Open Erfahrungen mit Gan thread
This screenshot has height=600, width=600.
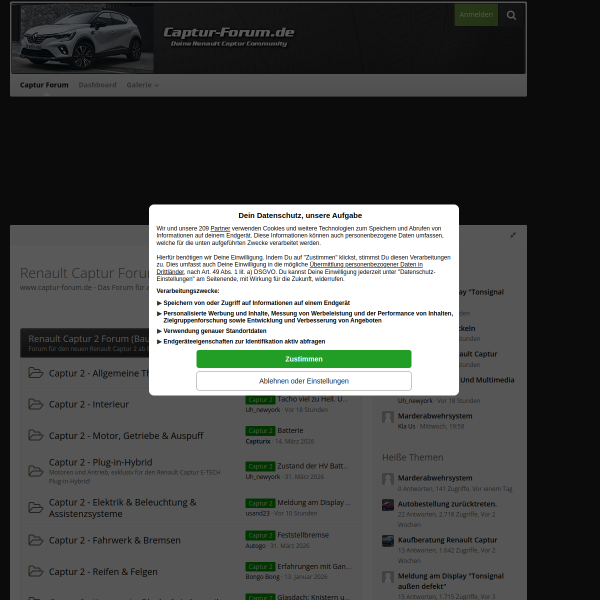[x=314, y=566]
